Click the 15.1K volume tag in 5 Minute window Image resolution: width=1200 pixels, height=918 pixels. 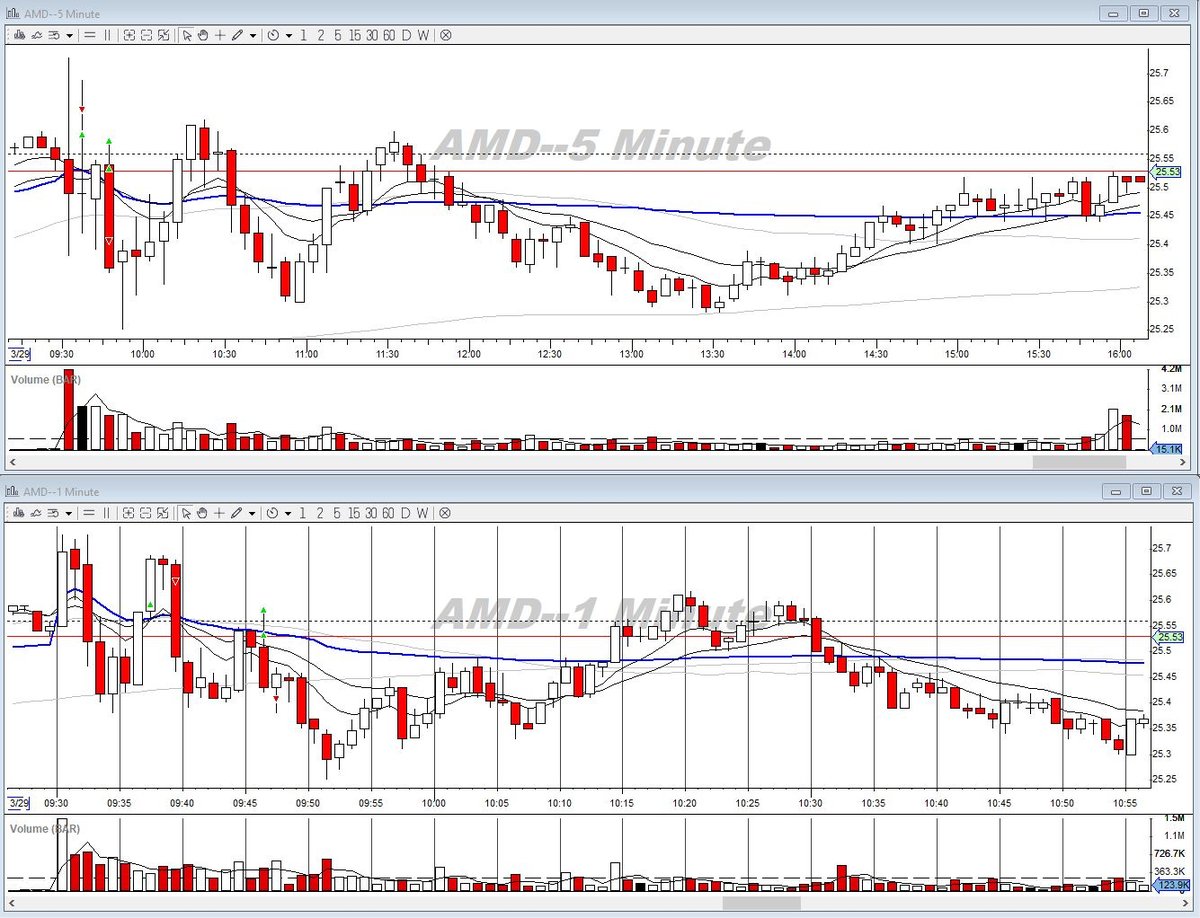[1168, 449]
